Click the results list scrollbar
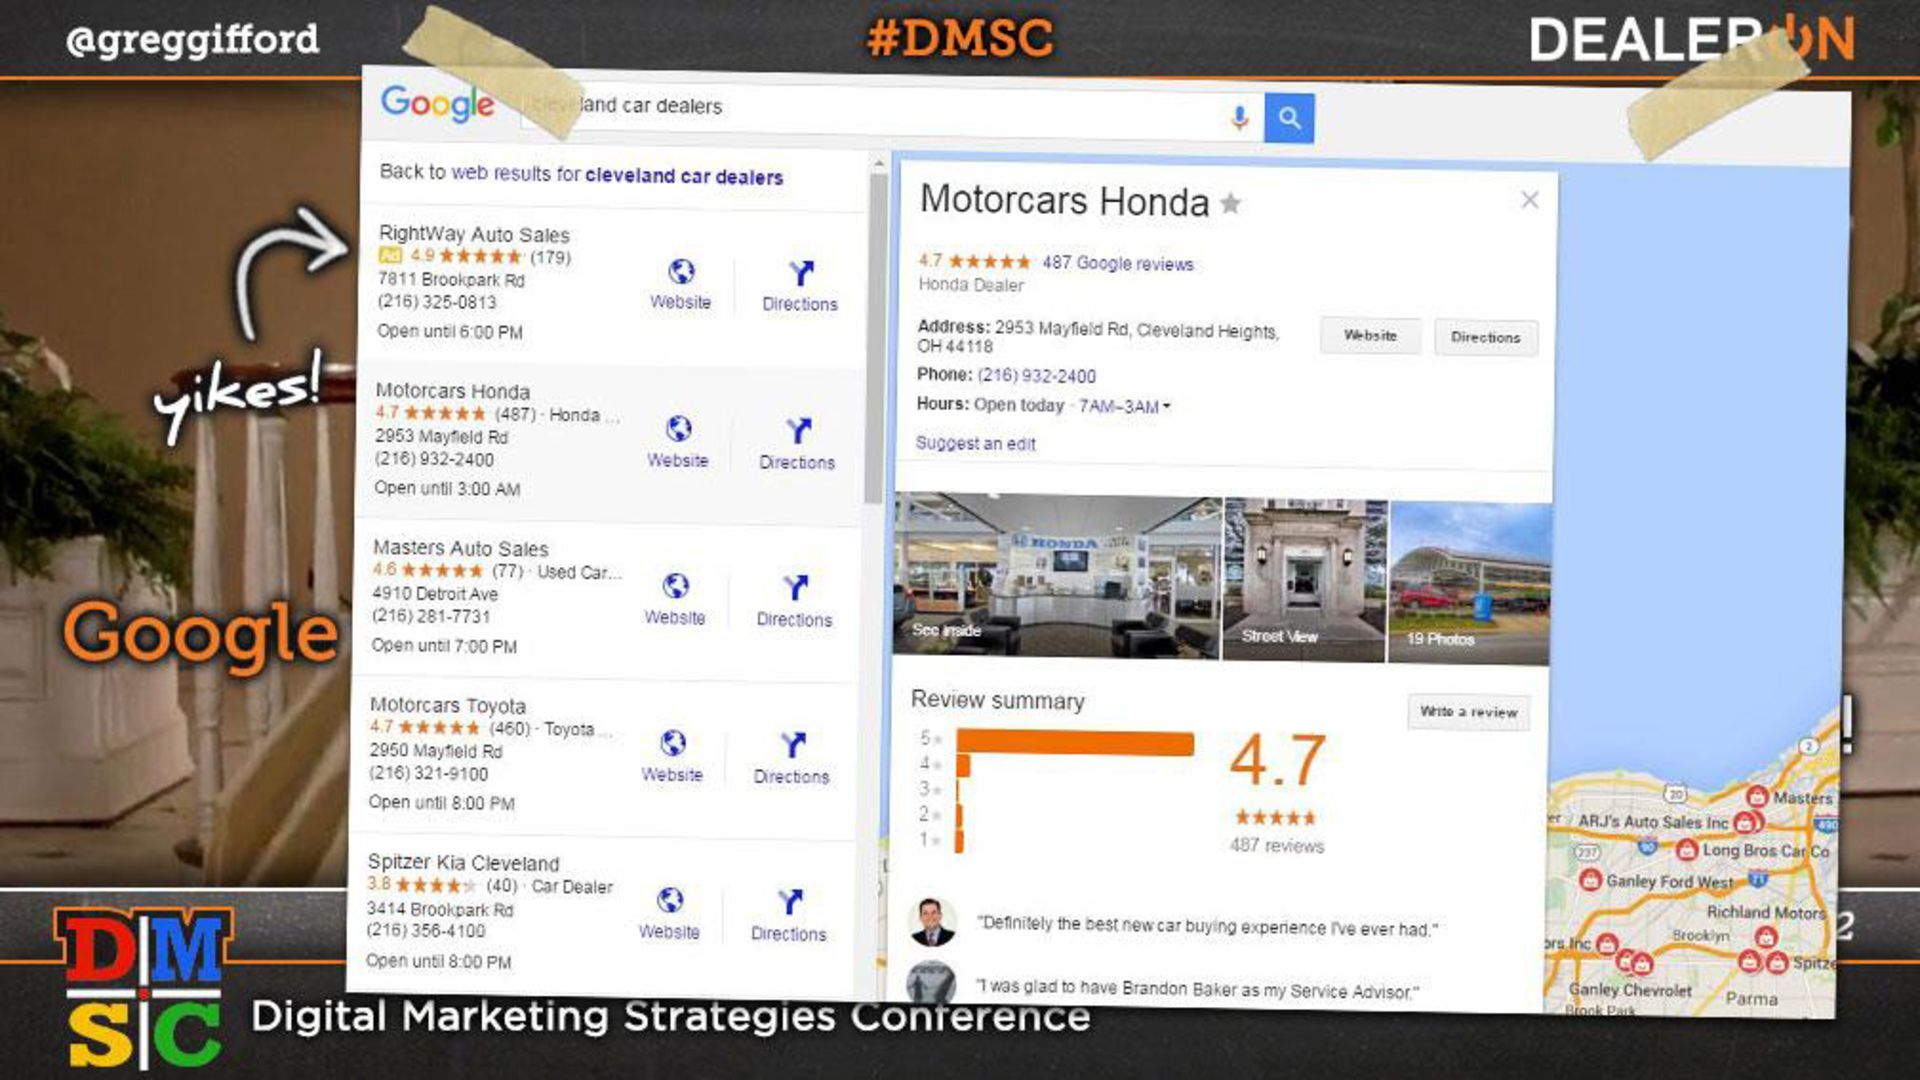 click(876, 340)
